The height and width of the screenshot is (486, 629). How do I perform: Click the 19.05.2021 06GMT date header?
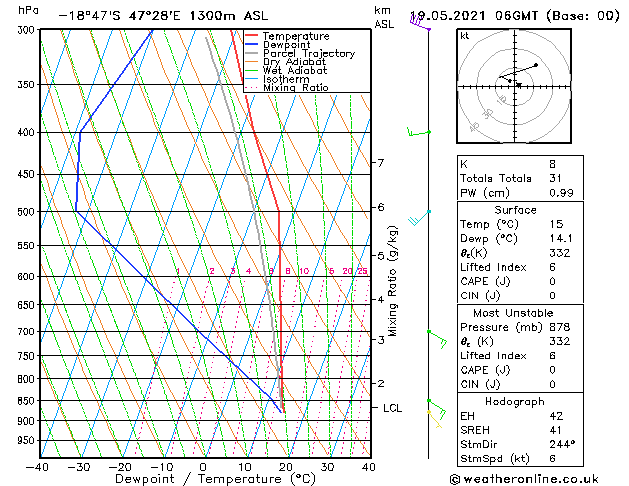(514, 16)
